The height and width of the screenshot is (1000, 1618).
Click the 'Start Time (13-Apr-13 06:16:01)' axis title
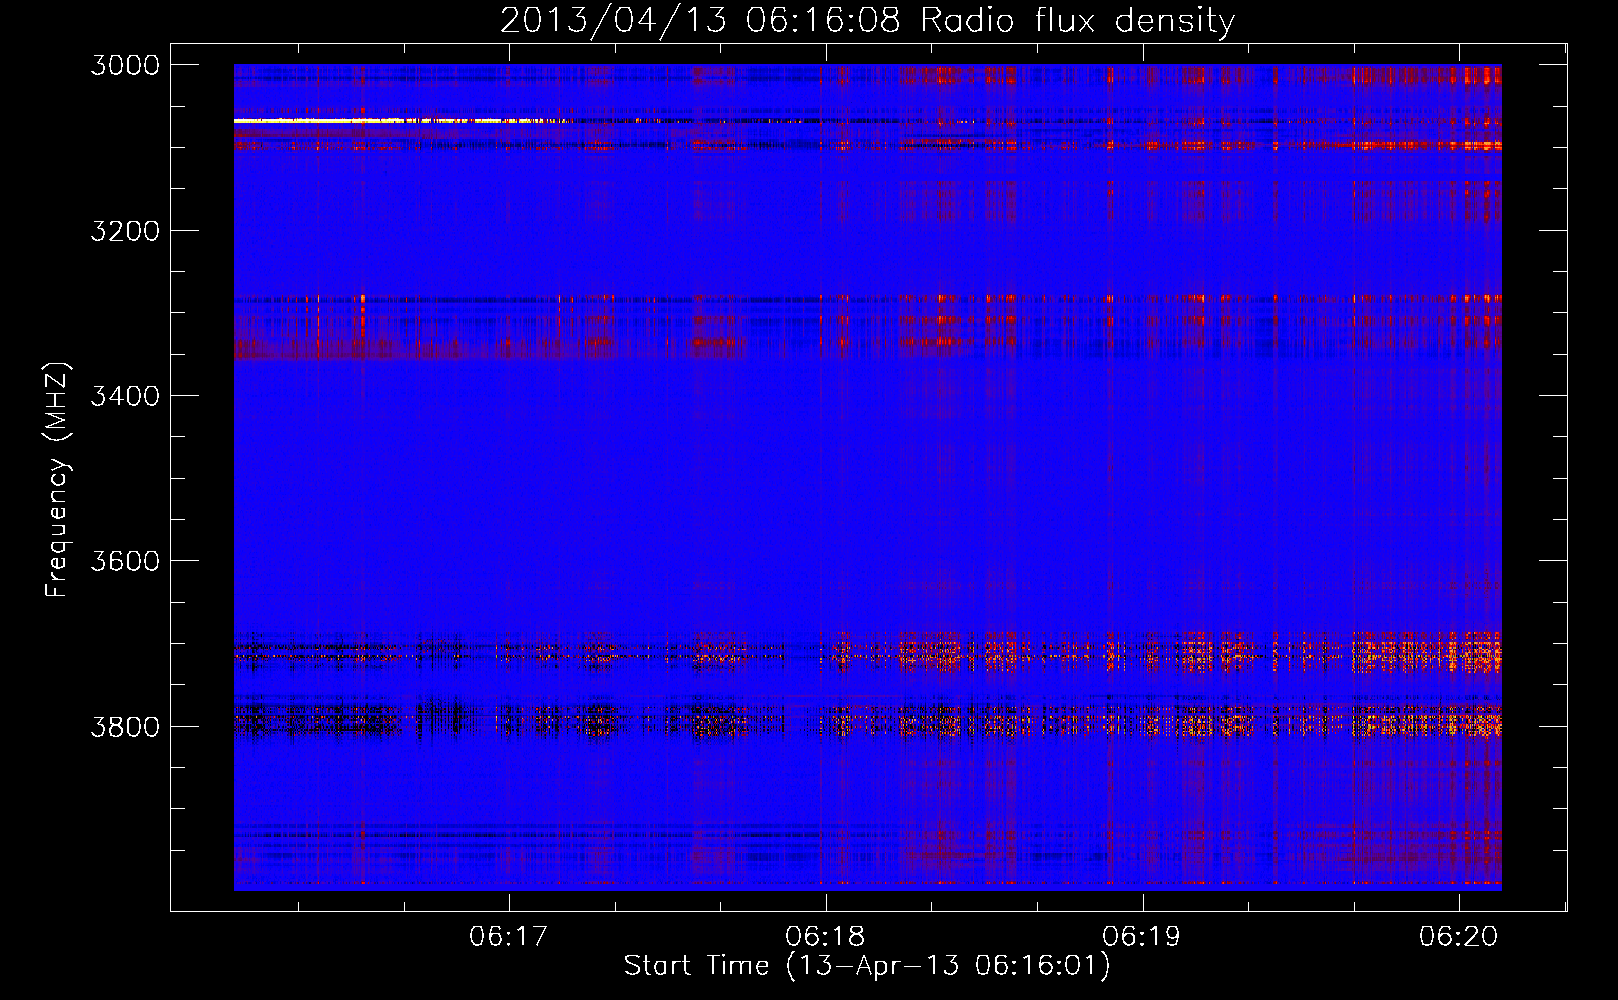pos(867,966)
